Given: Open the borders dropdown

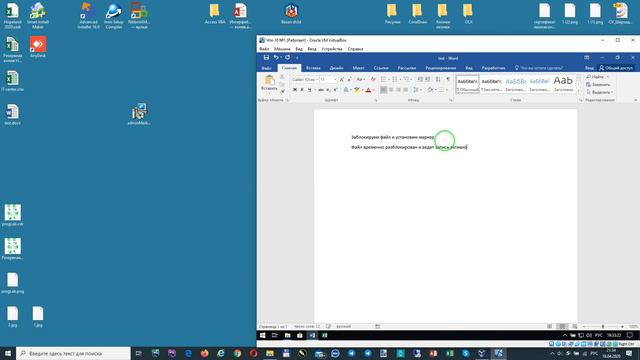Looking at the screenshot, I should pos(443,90).
